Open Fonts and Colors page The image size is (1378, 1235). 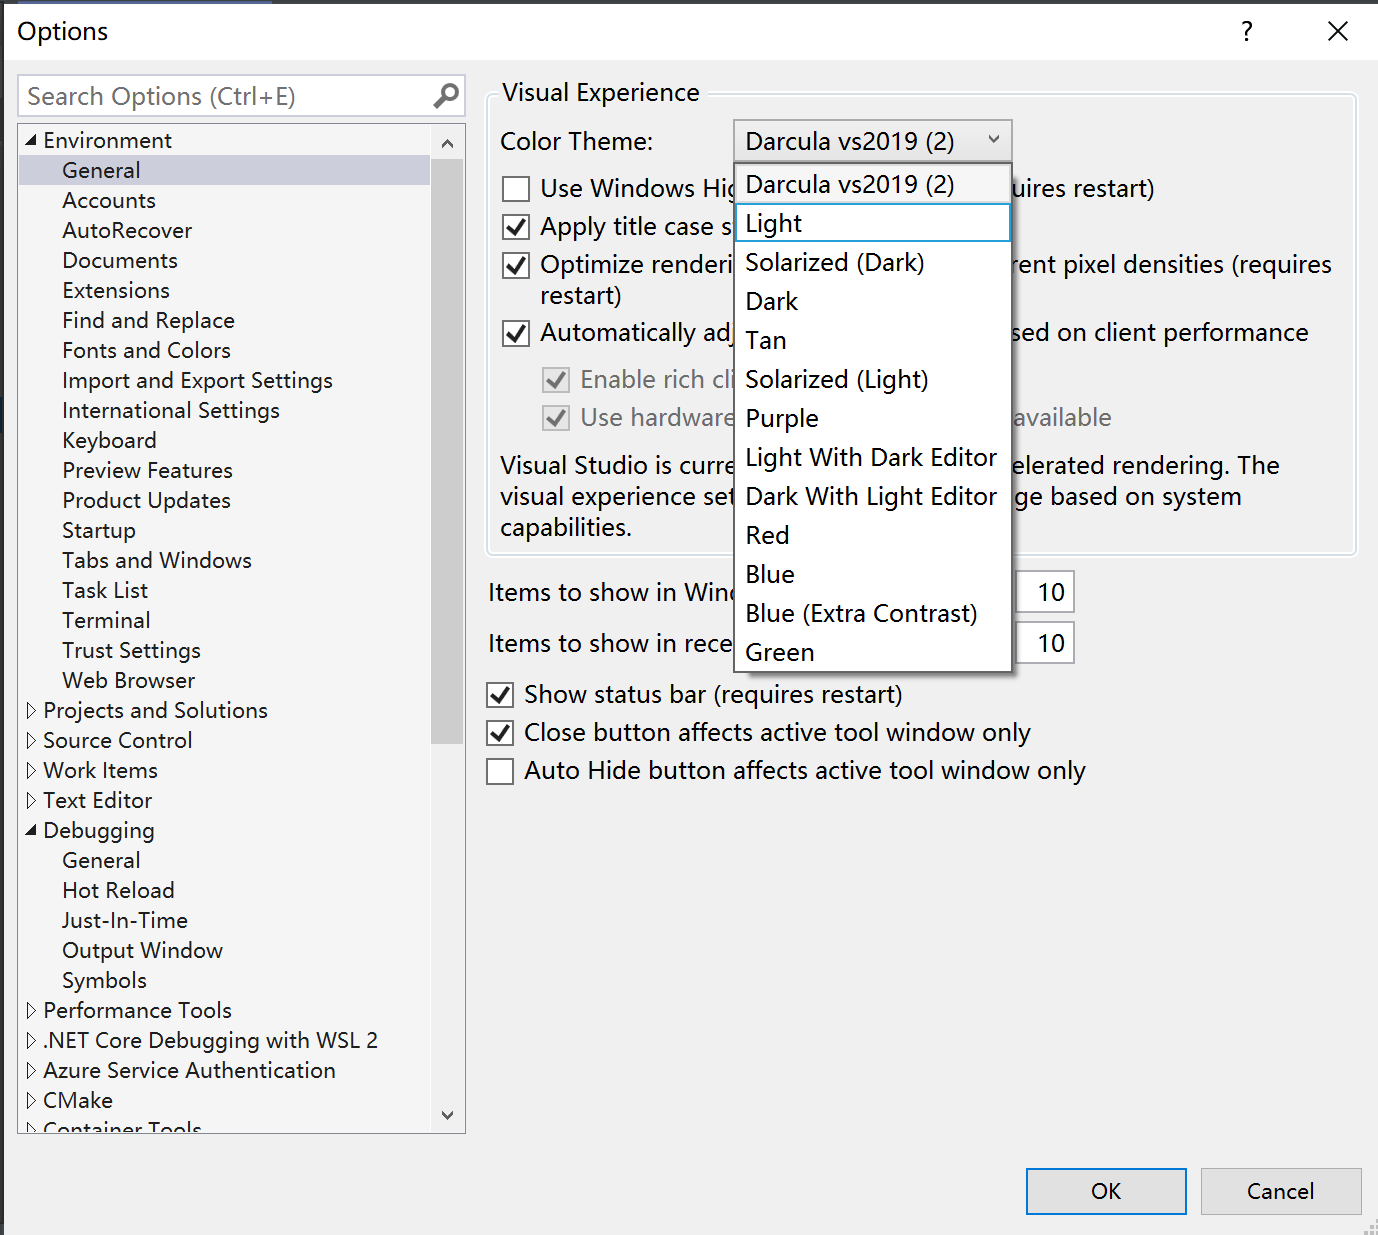(x=146, y=350)
